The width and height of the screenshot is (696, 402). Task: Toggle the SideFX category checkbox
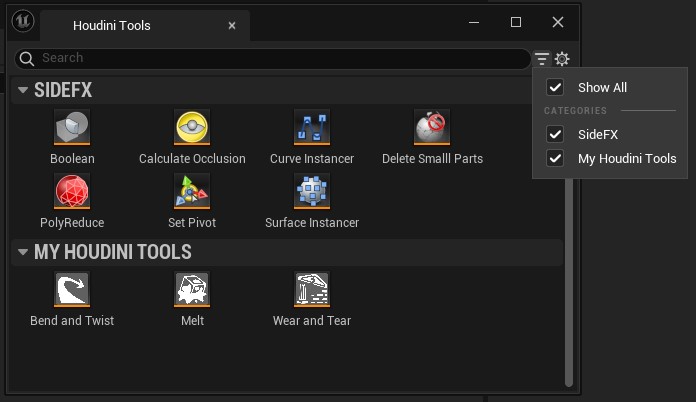pyautogui.click(x=555, y=134)
